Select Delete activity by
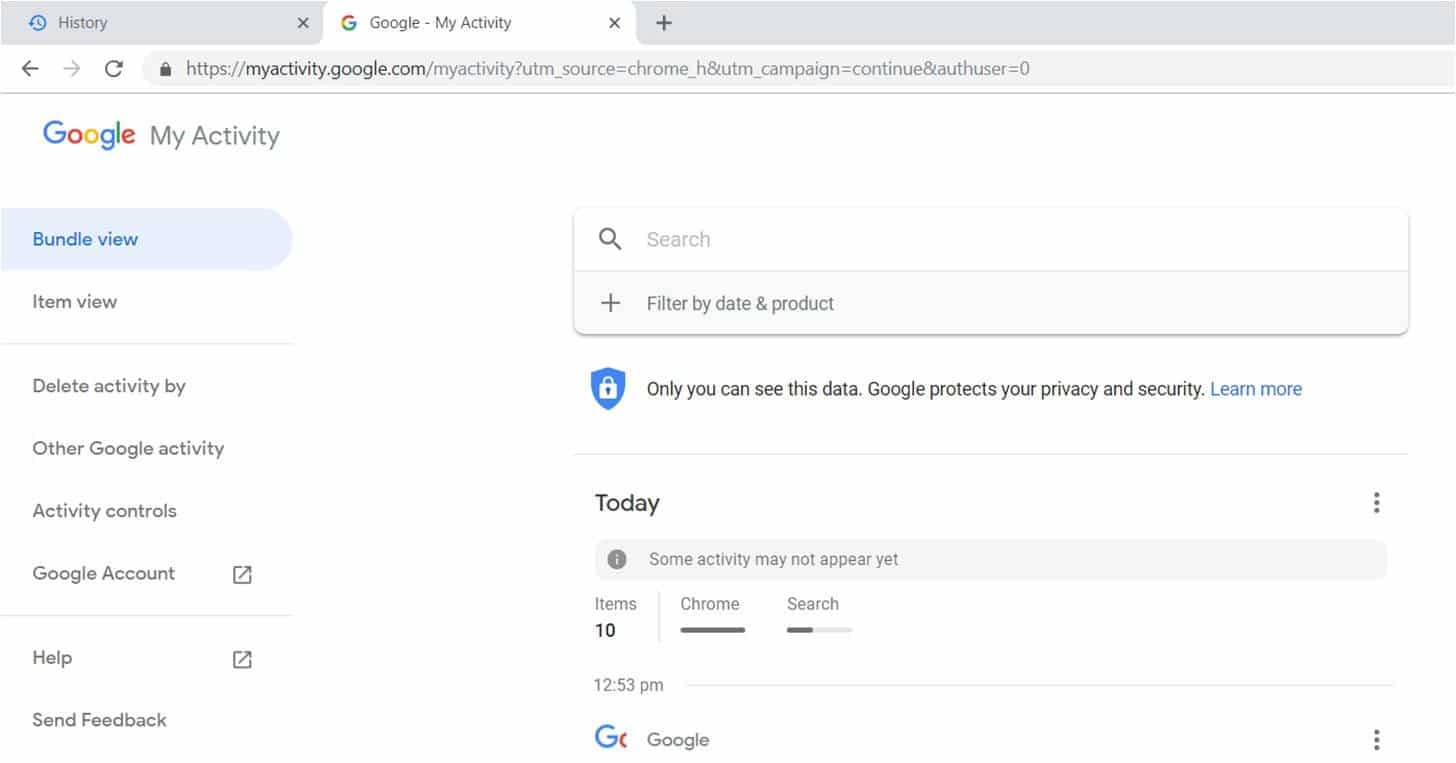 point(110,386)
